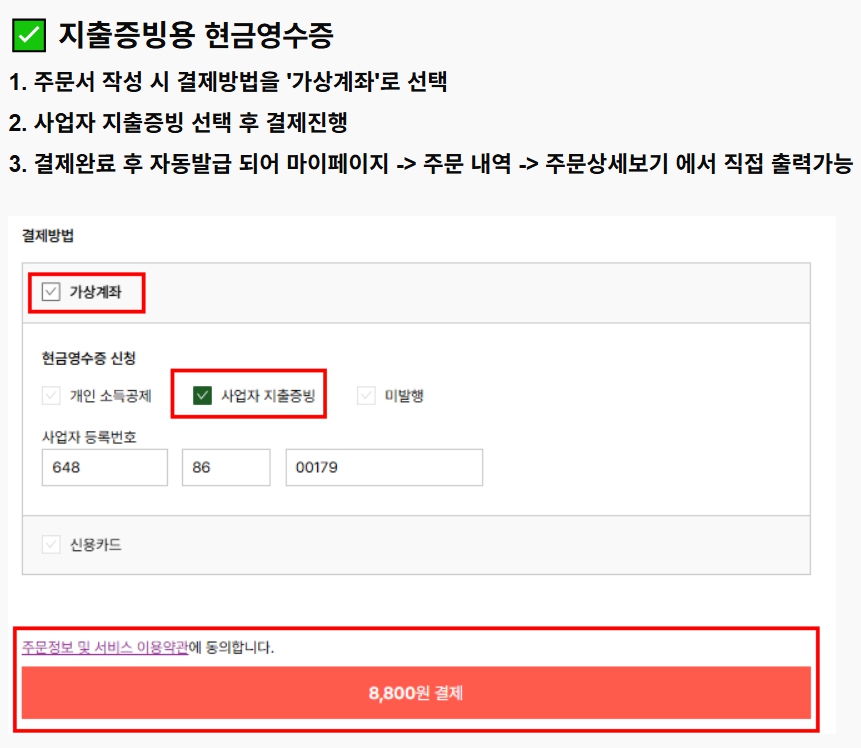Select the 개인 소득공제 checkbox
Viewport: 861px width, 748px height.
tap(49, 392)
